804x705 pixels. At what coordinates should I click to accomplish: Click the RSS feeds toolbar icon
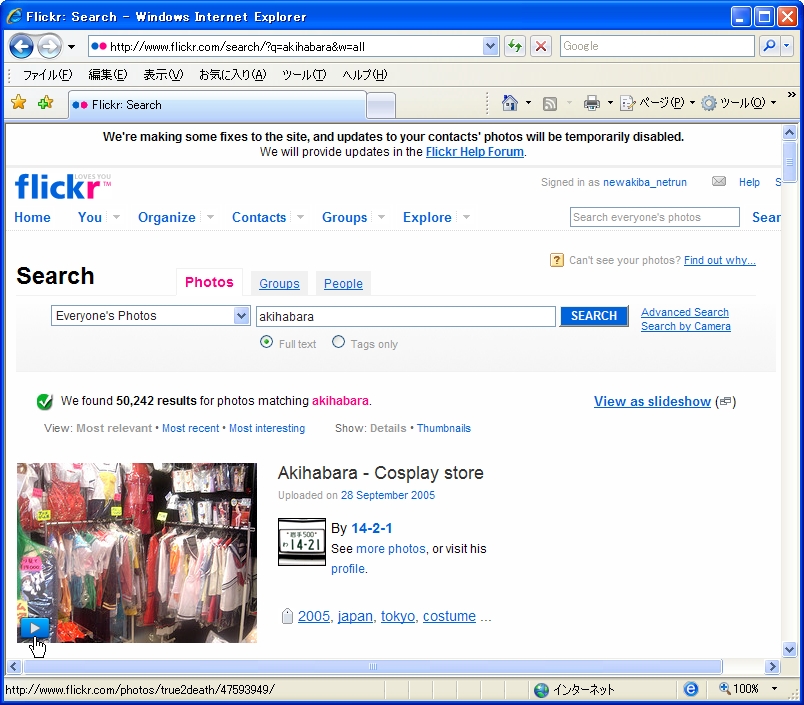click(550, 104)
